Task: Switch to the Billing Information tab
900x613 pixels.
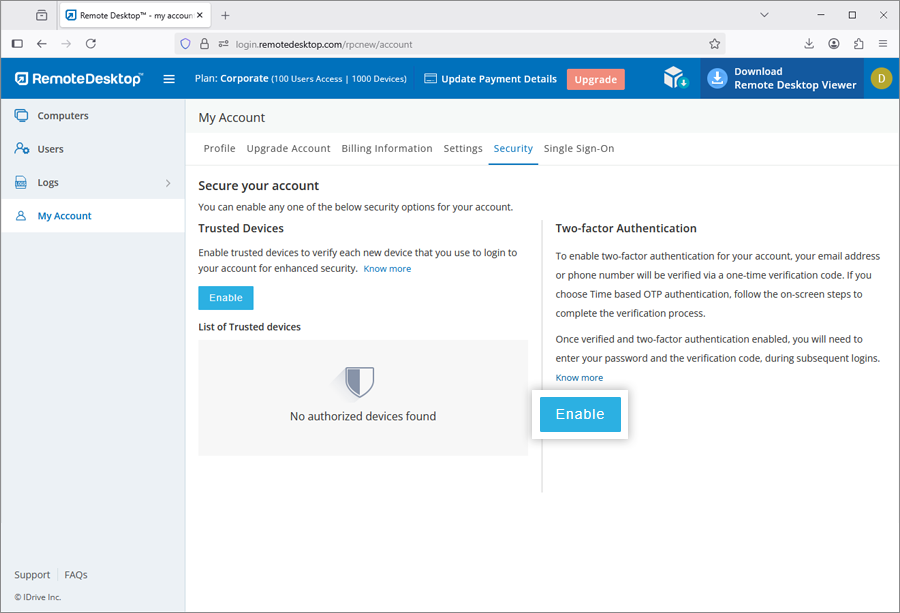Action: tap(387, 148)
